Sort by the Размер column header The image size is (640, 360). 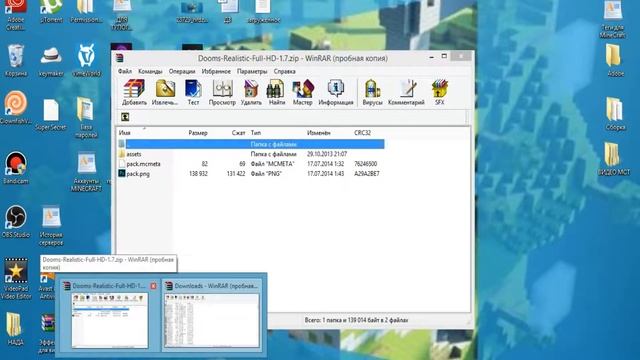(198, 133)
